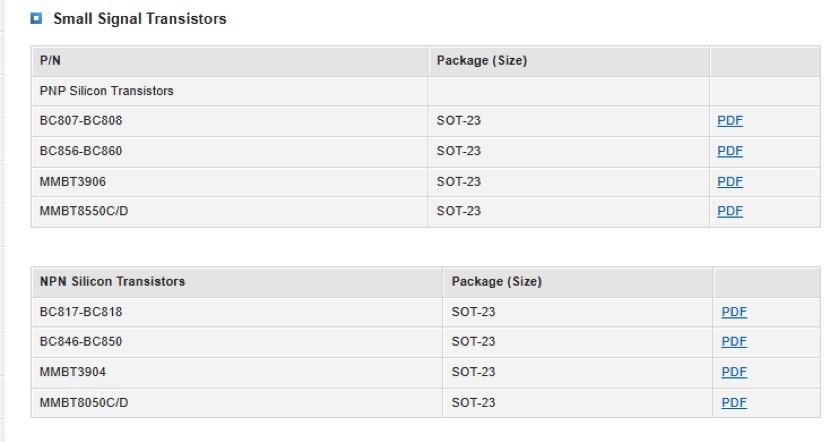Select the BC846-BC850 part number cell
Image resolution: width=830 pixels, height=442 pixels.
pos(81,342)
